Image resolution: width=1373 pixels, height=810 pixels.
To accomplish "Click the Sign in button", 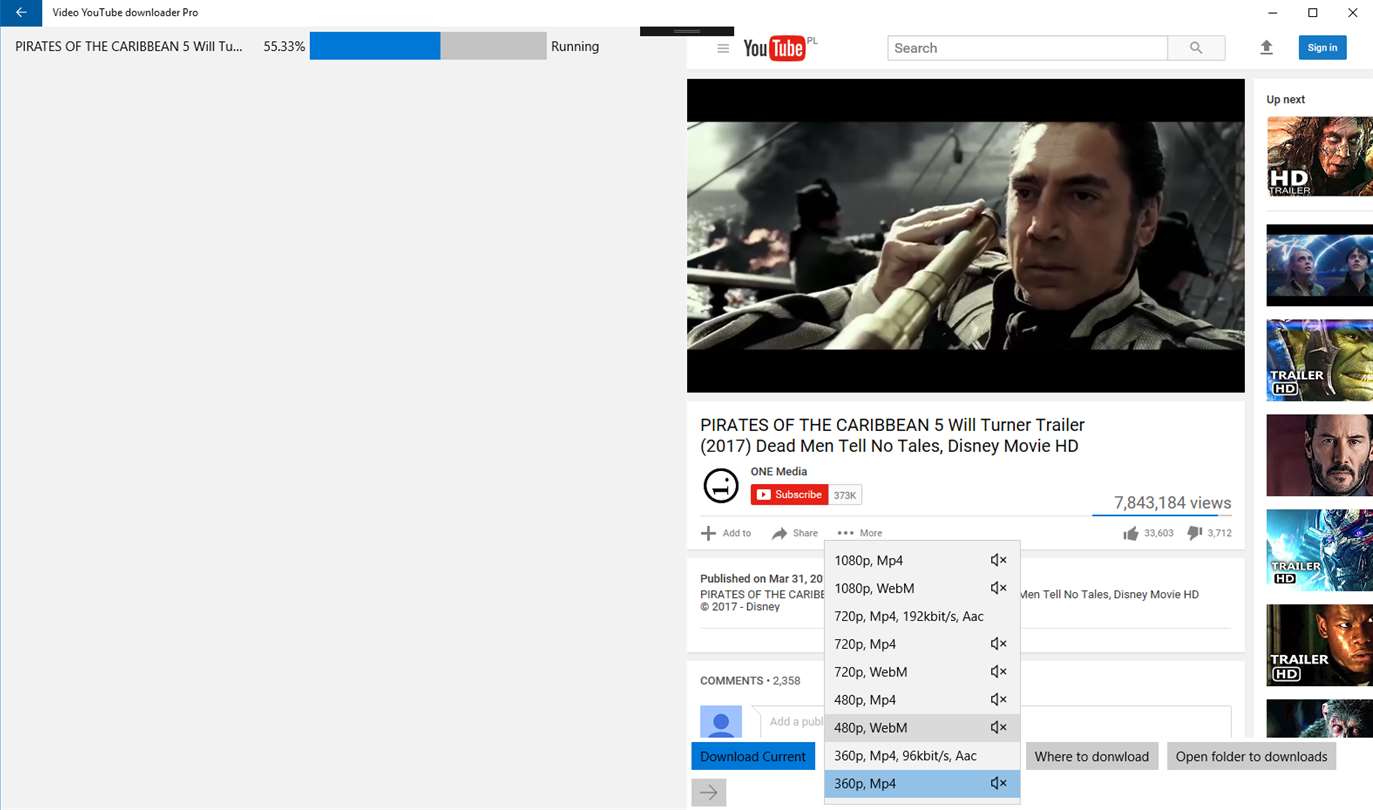I will [x=1322, y=47].
